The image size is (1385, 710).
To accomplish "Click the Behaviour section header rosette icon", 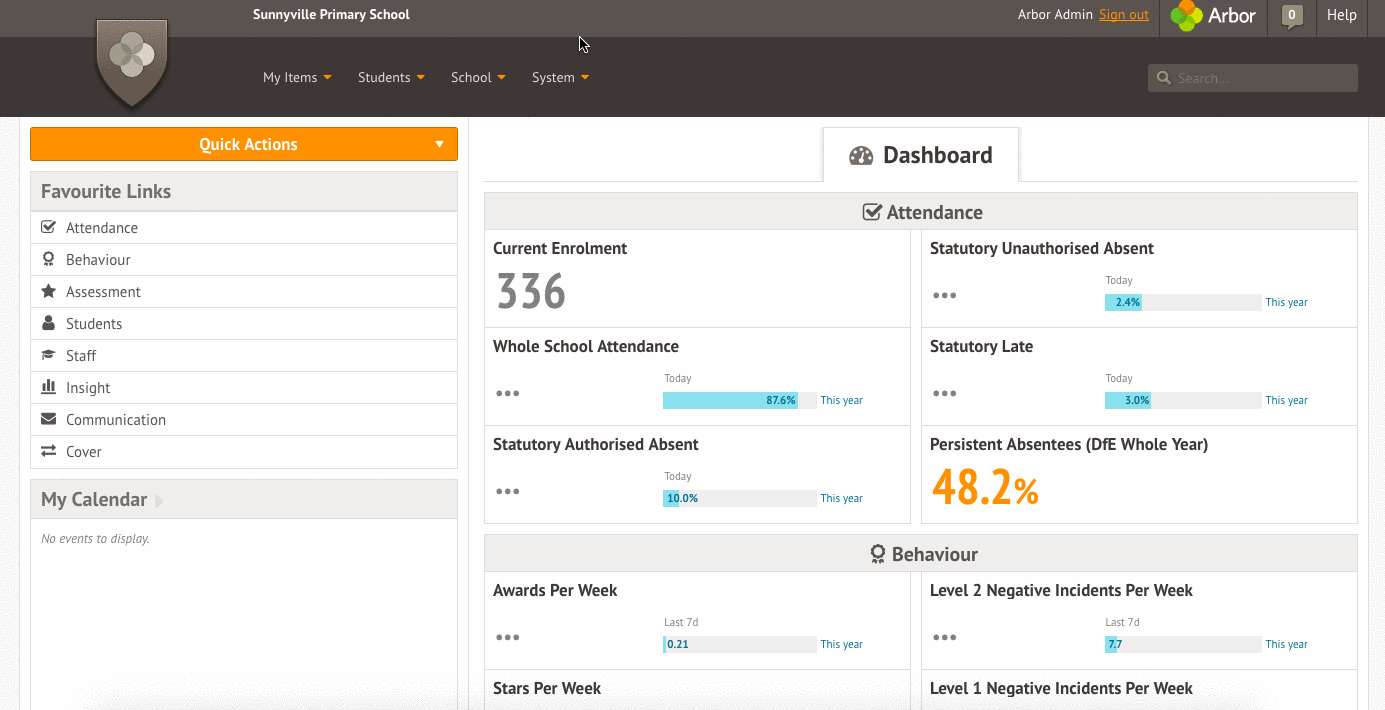I will pos(878,554).
